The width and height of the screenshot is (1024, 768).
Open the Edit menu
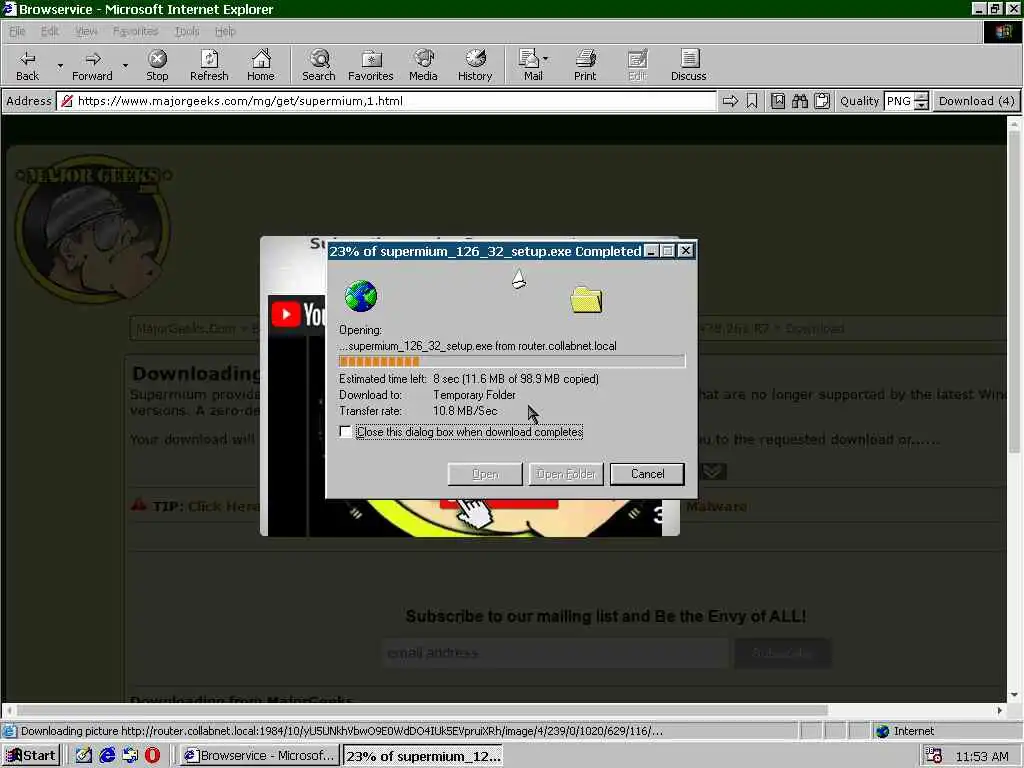tap(50, 31)
